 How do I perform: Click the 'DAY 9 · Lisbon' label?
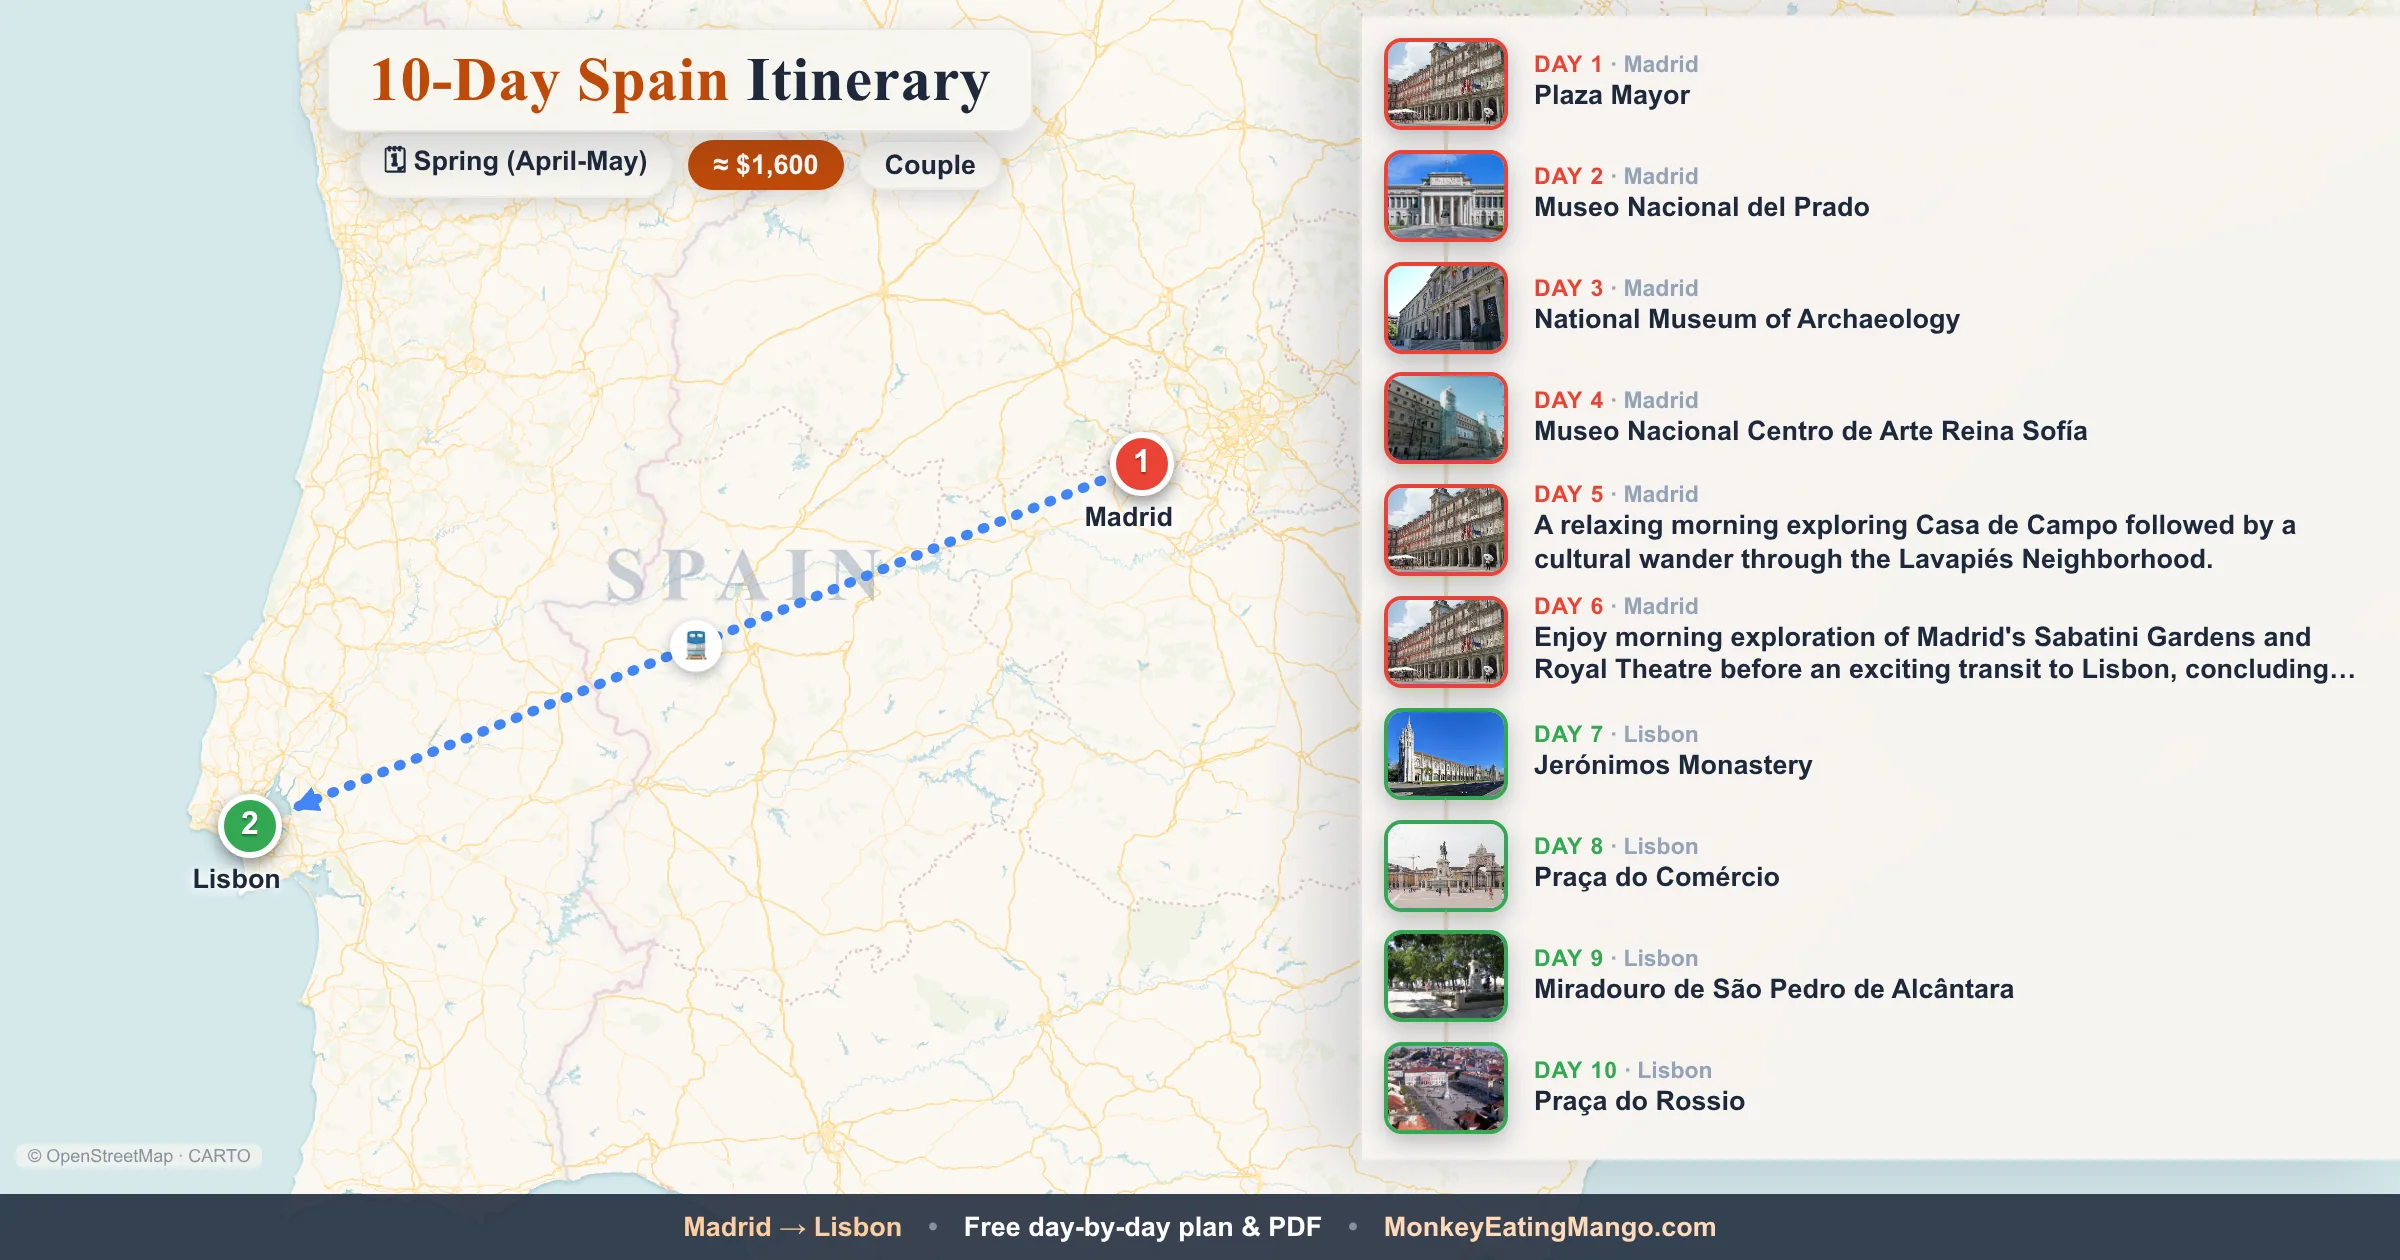1616,958
